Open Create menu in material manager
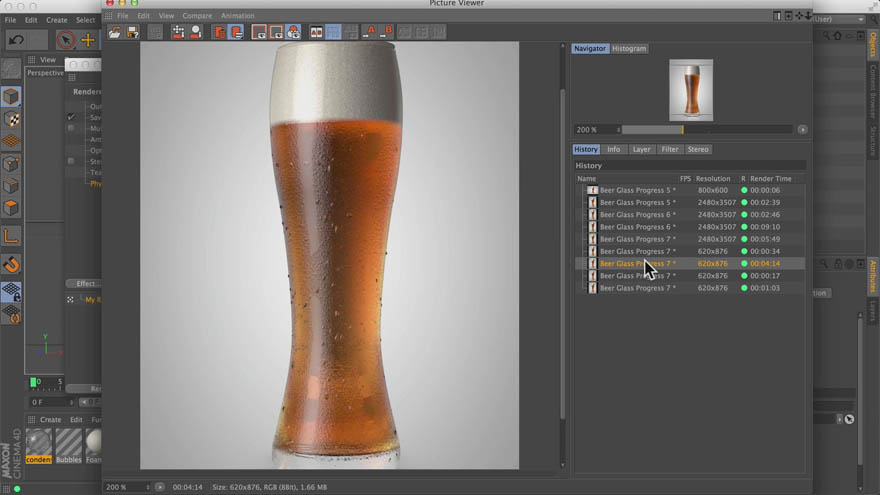This screenshot has width=880, height=495. click(51, 420)
